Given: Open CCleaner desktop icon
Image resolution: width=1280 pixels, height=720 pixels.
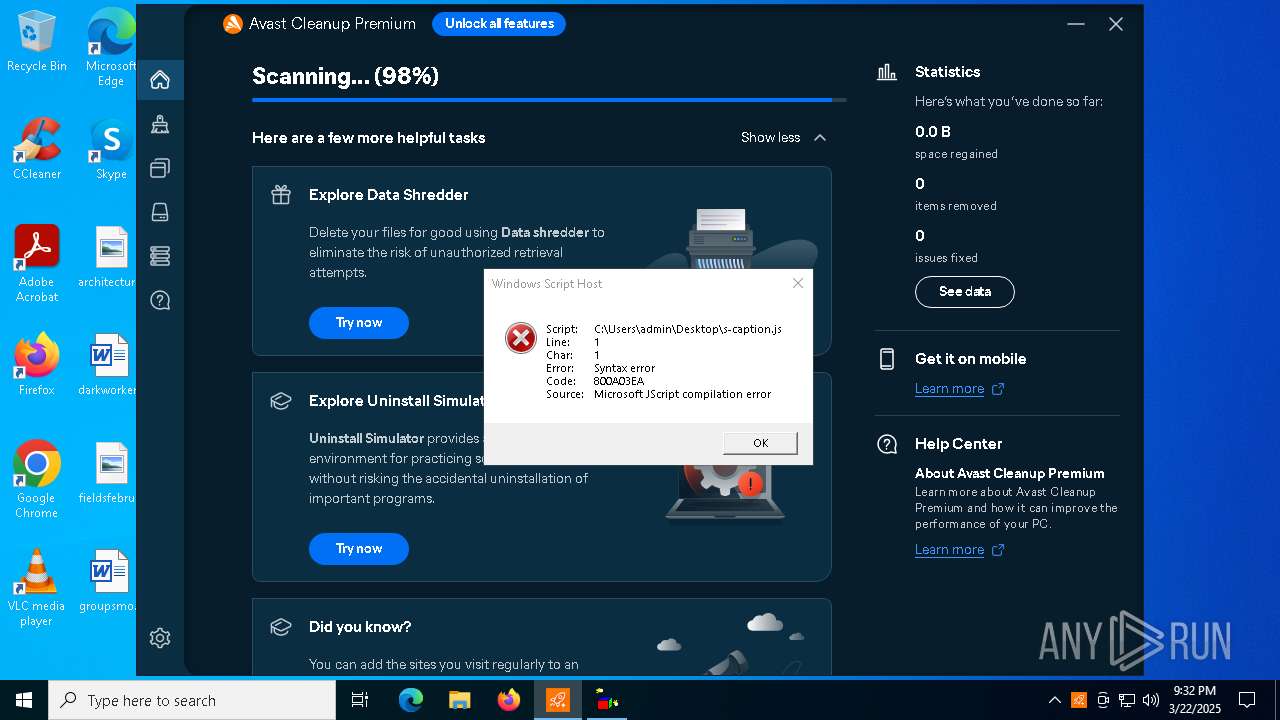Looking at the screenshot, I should pyautogui.click(x=37, y=150).
